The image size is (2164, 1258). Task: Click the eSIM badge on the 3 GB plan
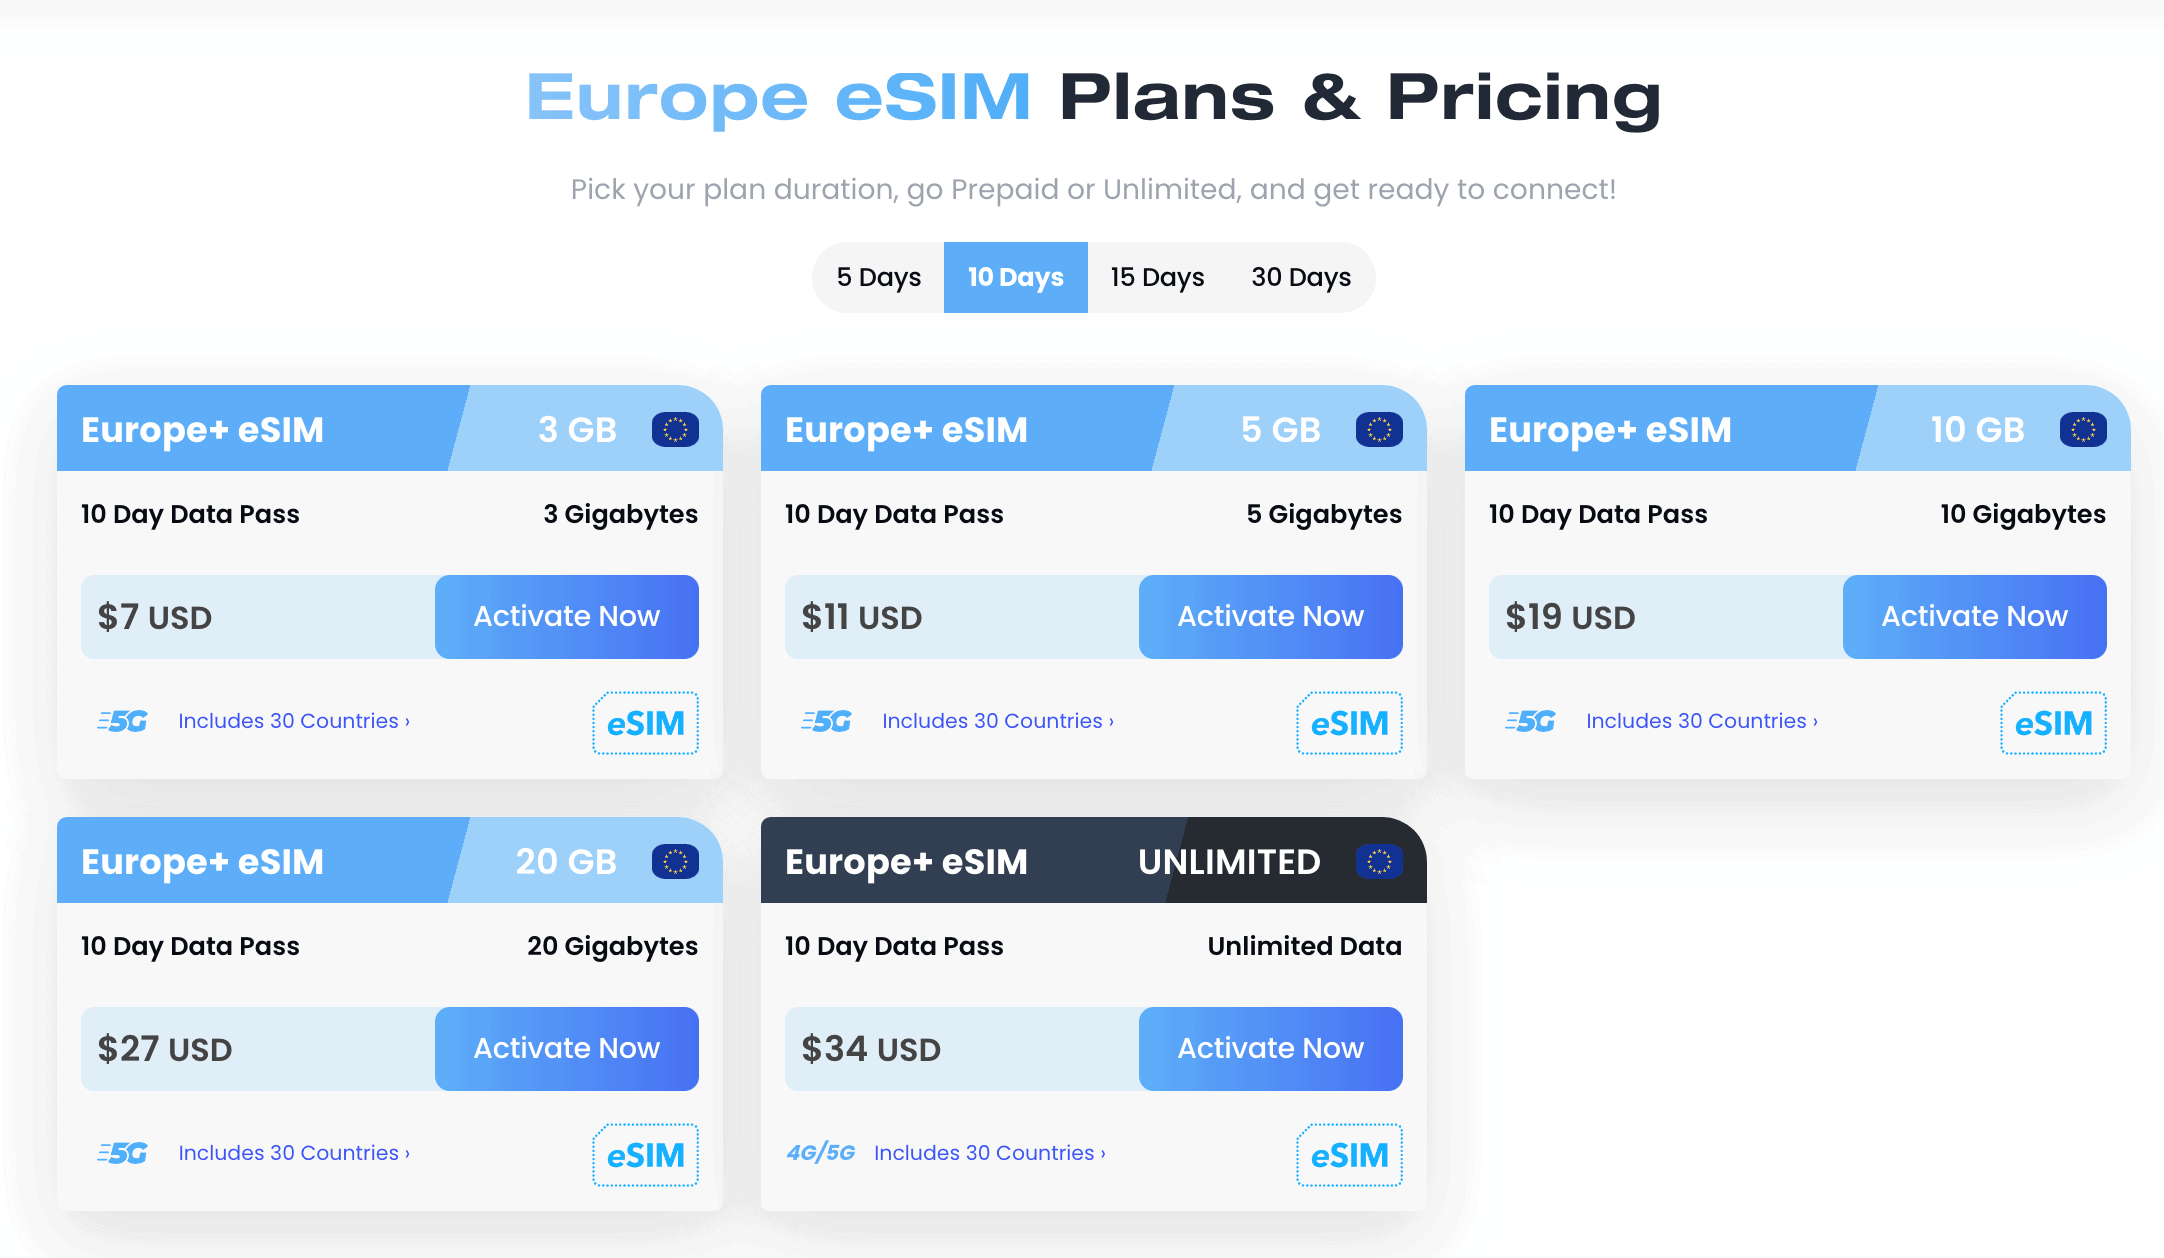[645, 723]
